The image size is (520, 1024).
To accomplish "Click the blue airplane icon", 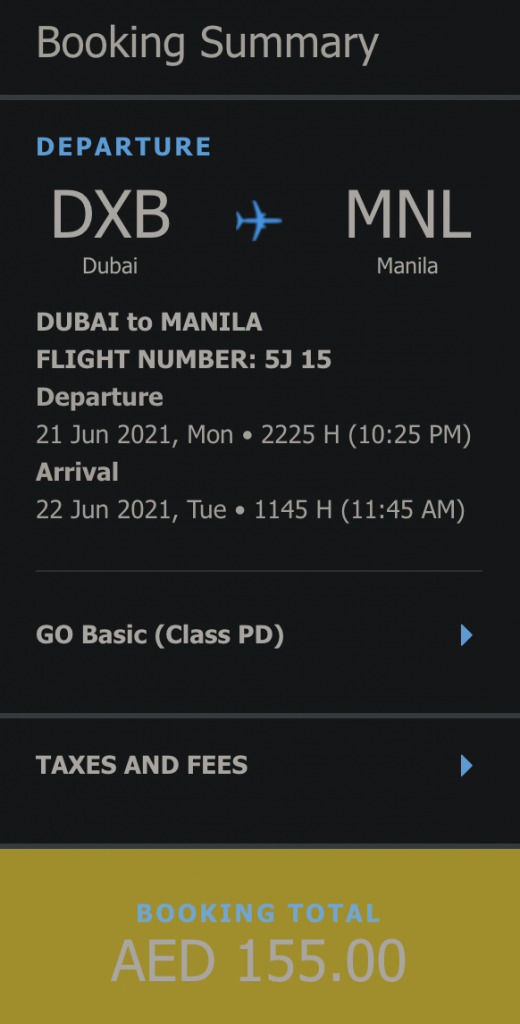I will click(x=259, y=220).
